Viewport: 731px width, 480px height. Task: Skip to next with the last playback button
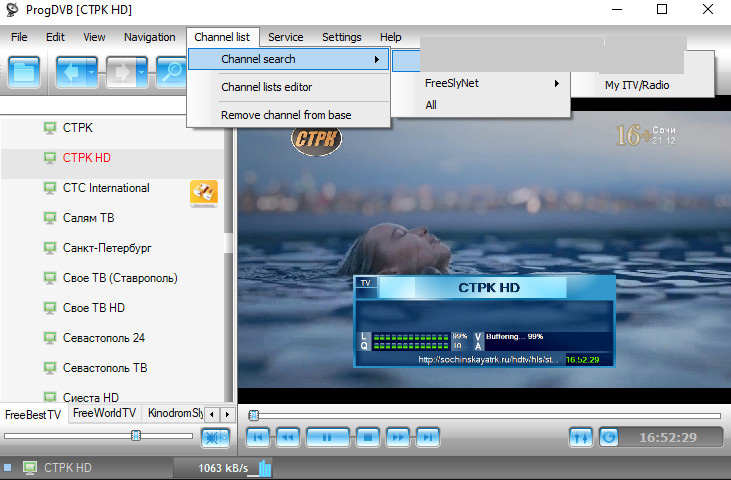tap(428, 438)
